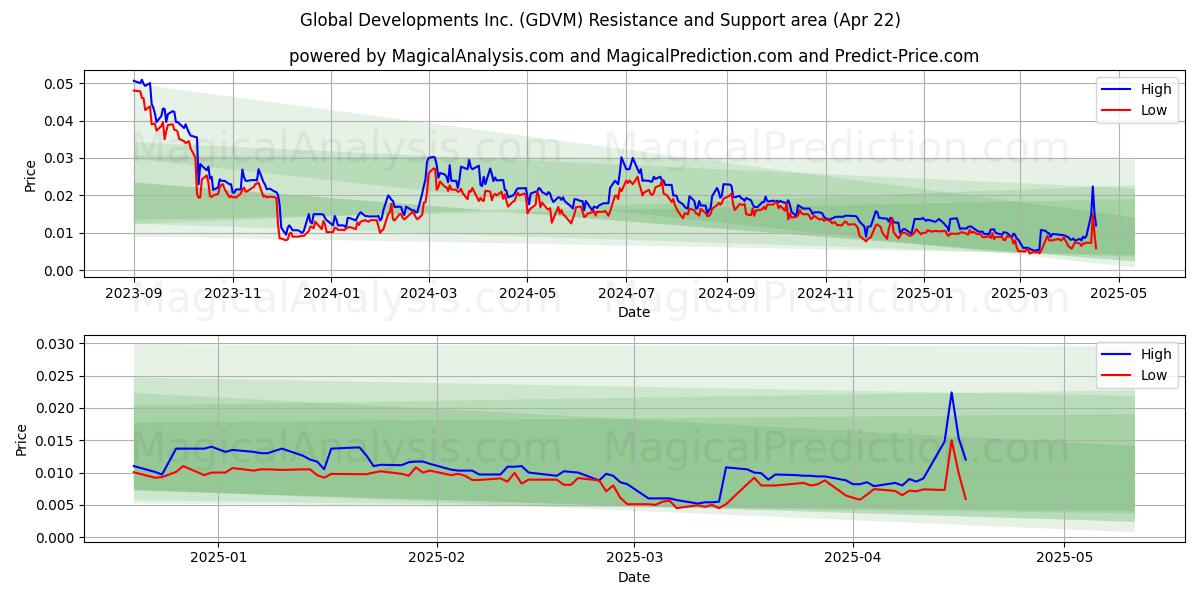Click the '2025-03' tick label on top chart

pos(1019,293)
